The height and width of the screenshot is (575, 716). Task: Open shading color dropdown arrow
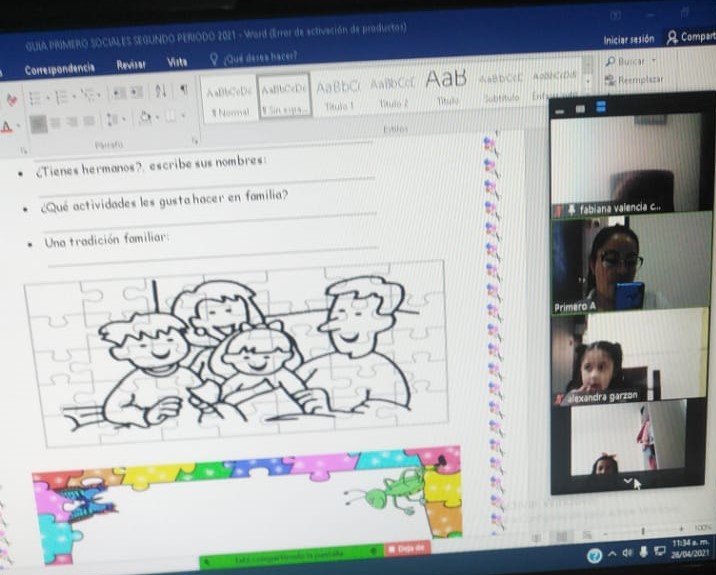157,117
